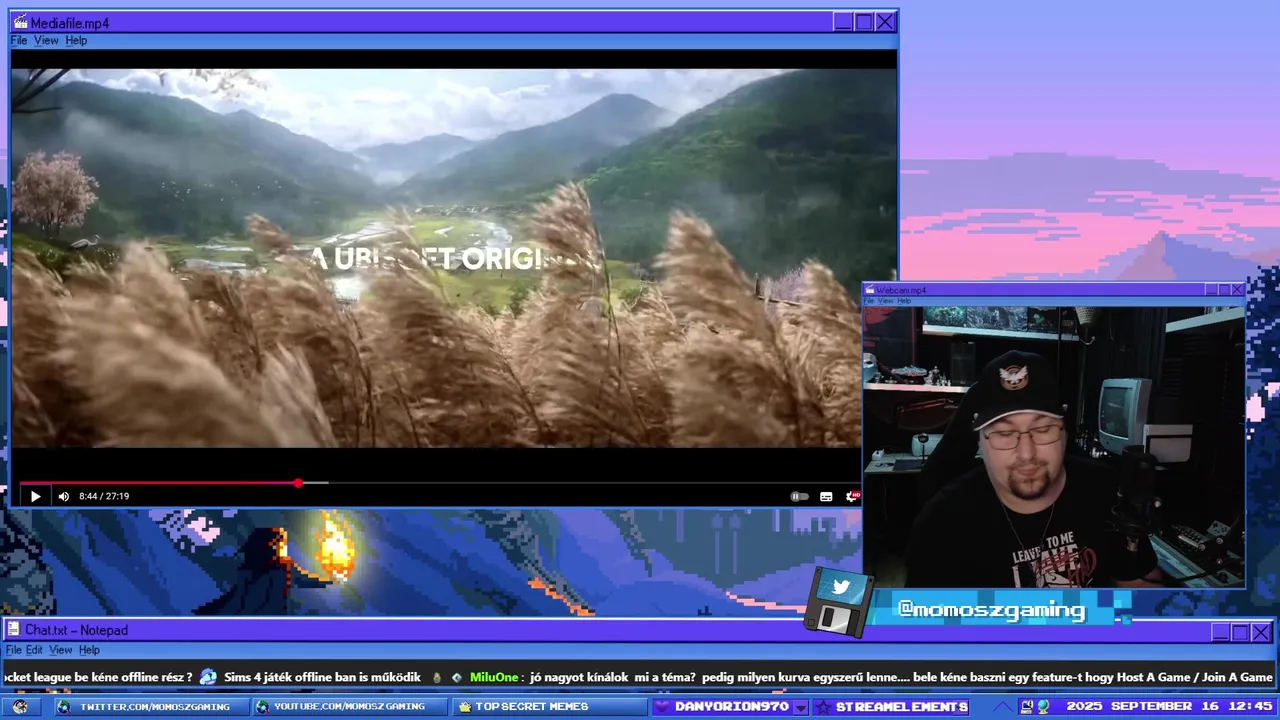Click the red progress bar scrubber
Viewport: 1280px width, 720px height.
point(298,483)
